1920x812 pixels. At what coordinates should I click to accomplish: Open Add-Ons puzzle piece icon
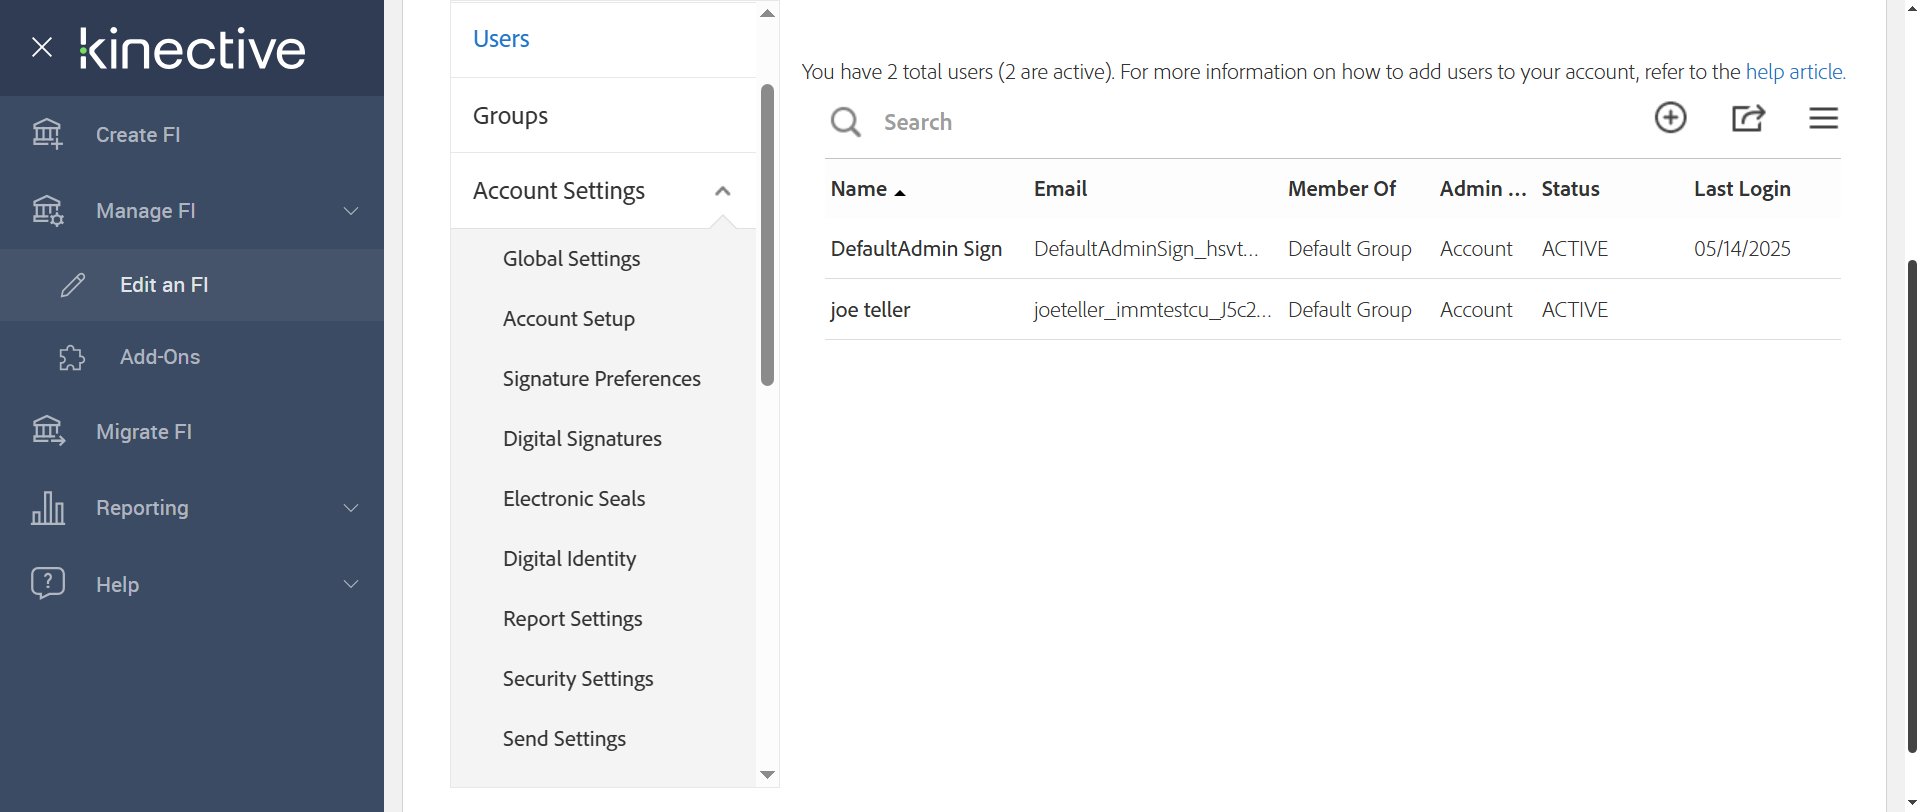click(72, 357)
